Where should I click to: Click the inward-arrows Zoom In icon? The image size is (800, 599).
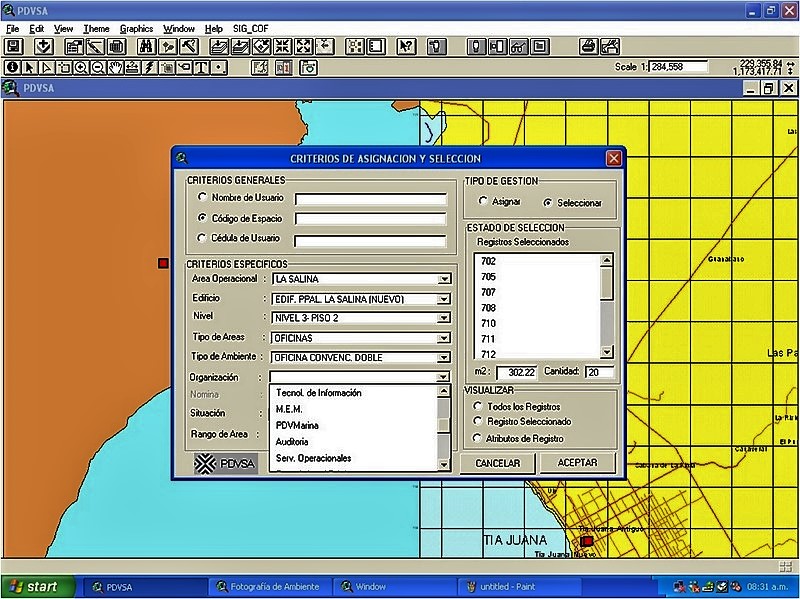(282, 47)
